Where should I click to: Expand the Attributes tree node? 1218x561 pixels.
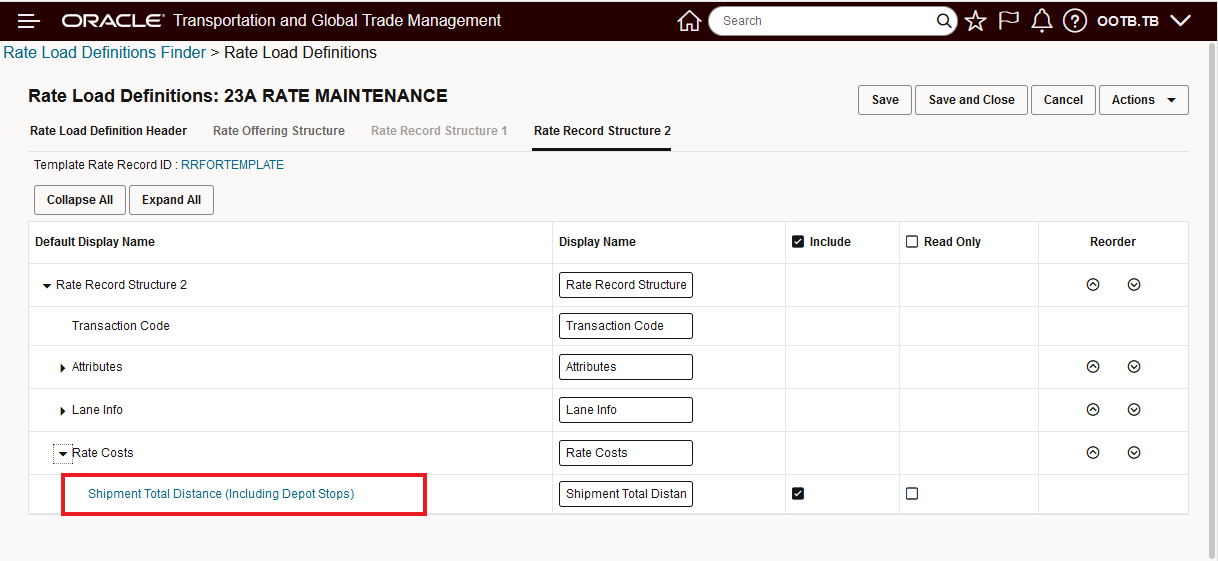(x=63, y=368)
